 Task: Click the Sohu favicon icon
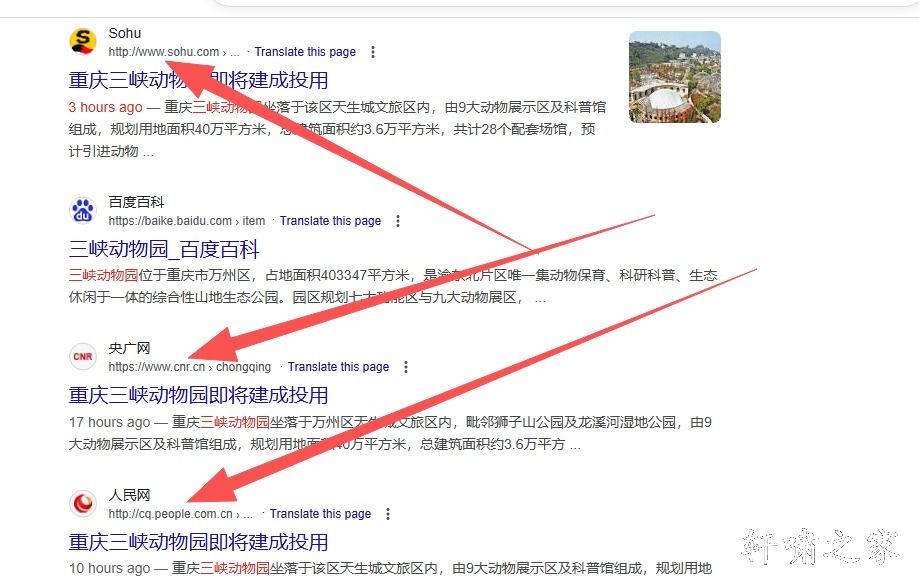pos(82,42)
